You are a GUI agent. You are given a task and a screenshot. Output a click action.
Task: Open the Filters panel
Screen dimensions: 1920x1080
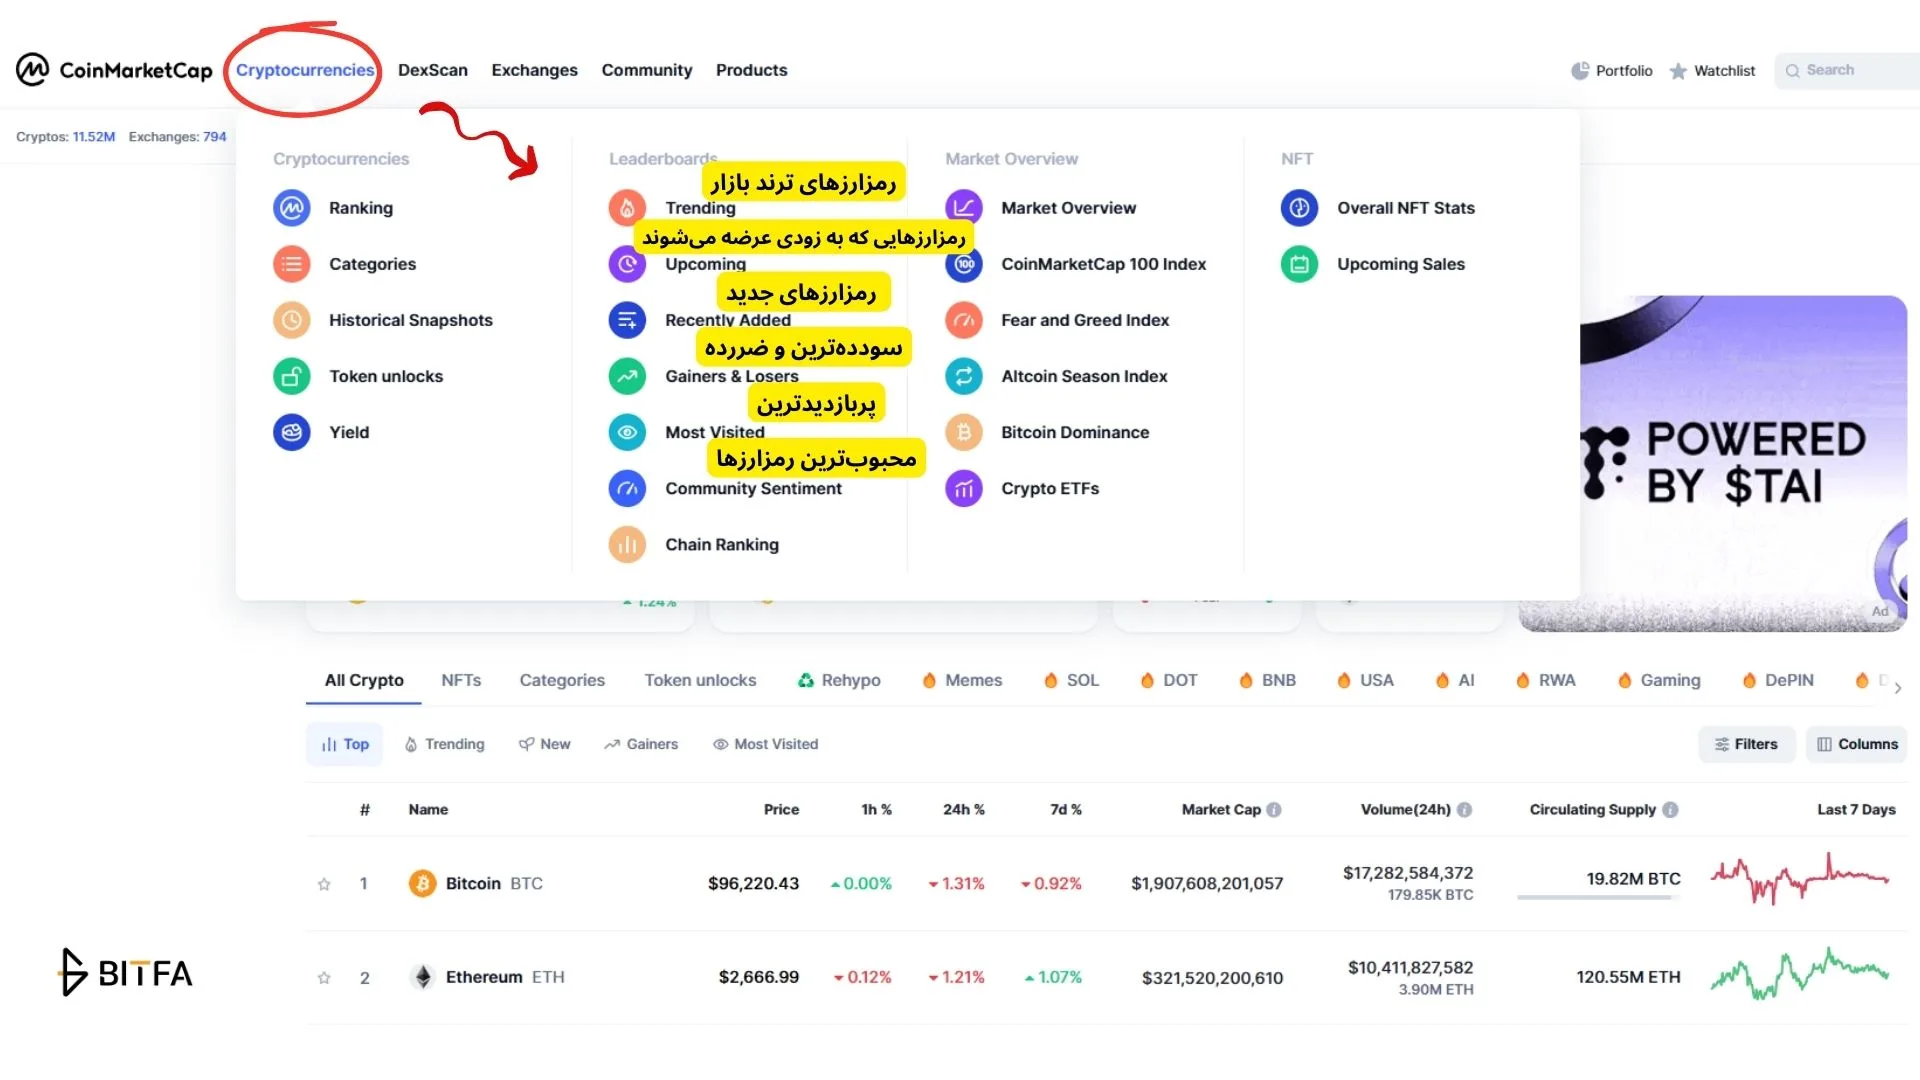[x=1746, y=744]
